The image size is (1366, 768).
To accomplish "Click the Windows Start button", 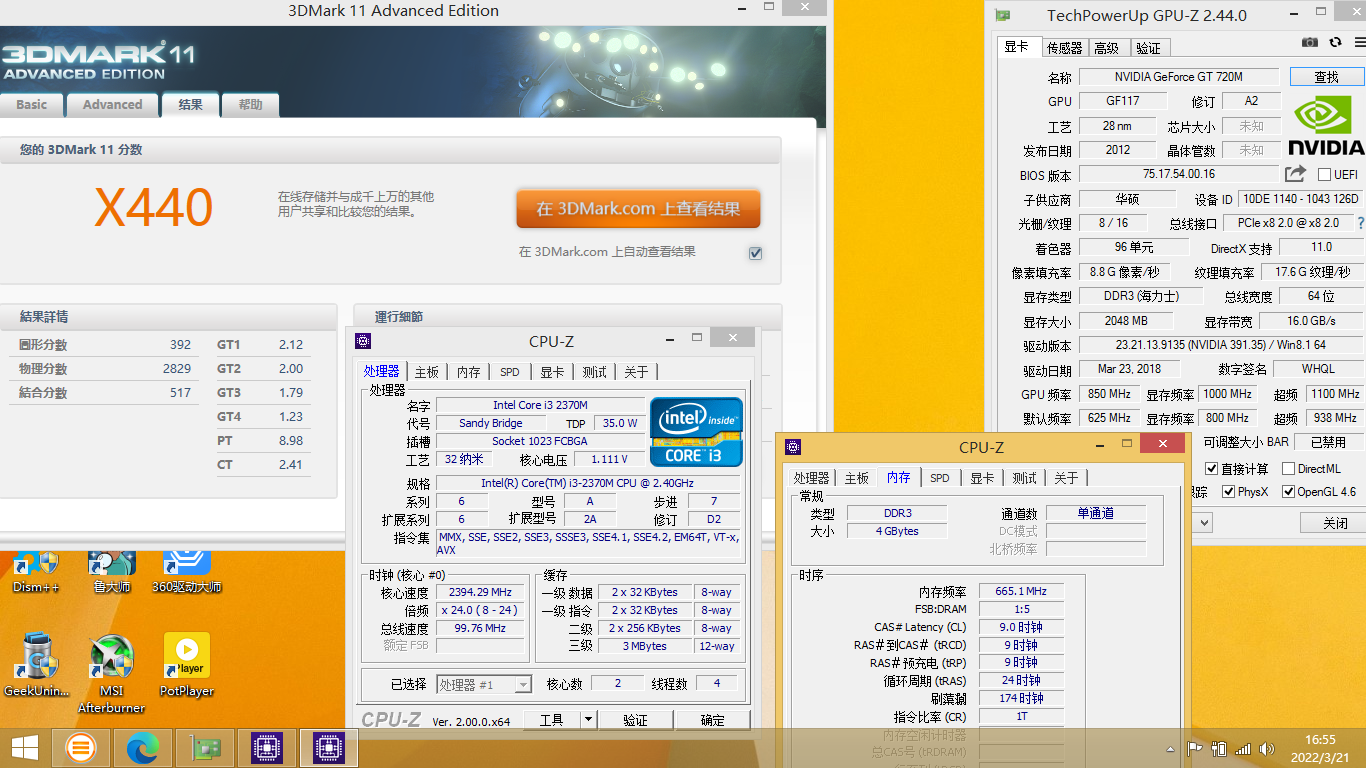I will pos(25,747).
